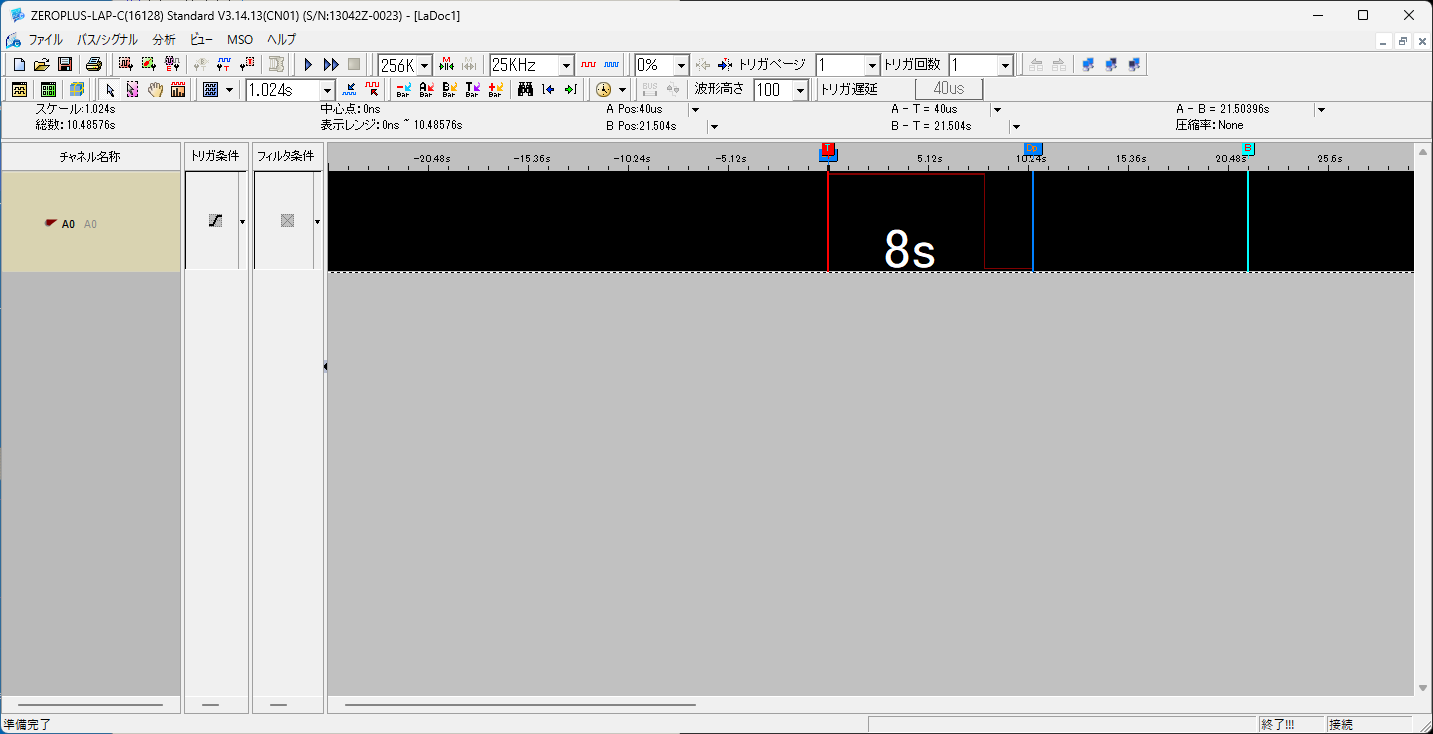
Task: Toggle the A0 filter condition cell
Action: pyautogui.click(x=287, y=220)
